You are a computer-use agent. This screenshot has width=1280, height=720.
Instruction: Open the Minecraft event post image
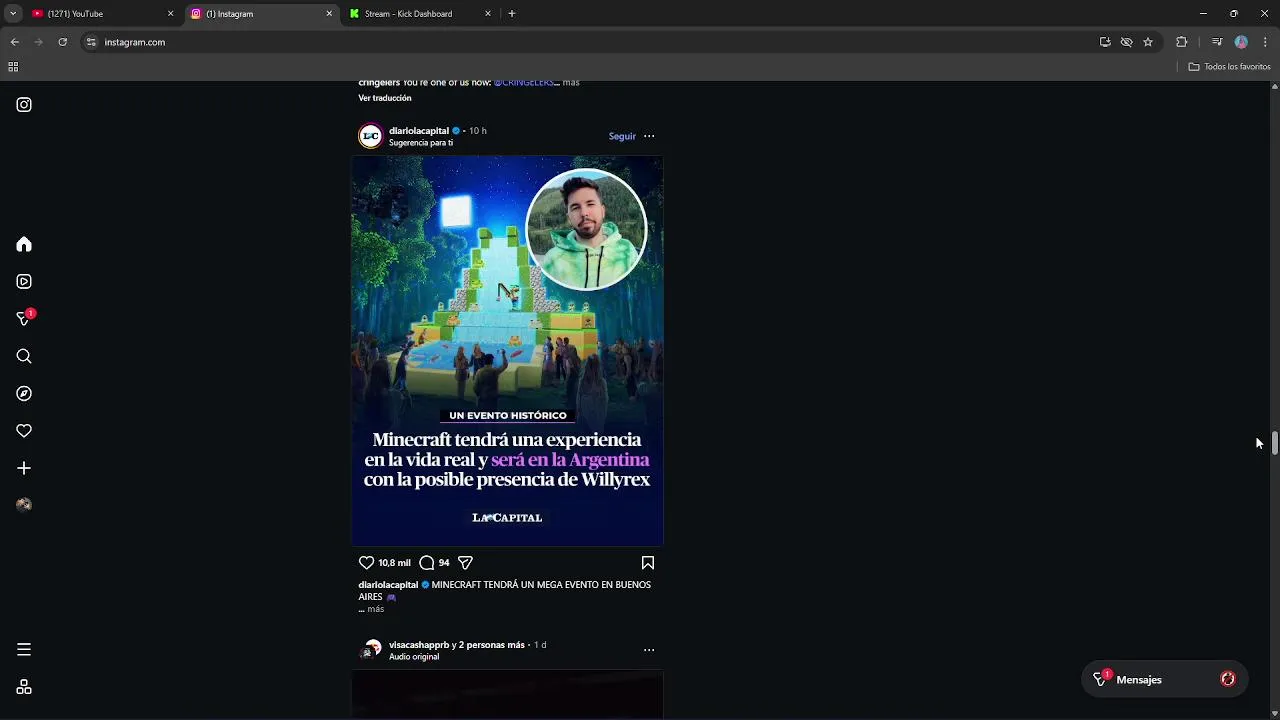(x=507, y=351)
